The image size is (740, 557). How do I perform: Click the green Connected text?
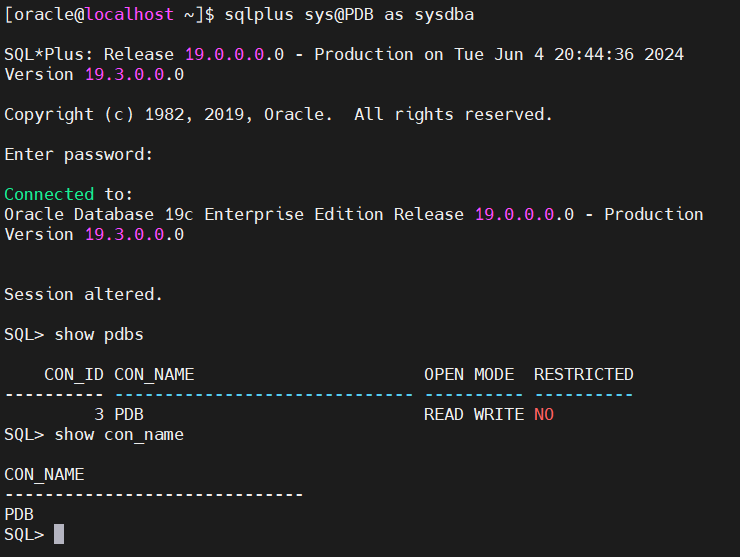pyautogui.click(x=49, y=194)
